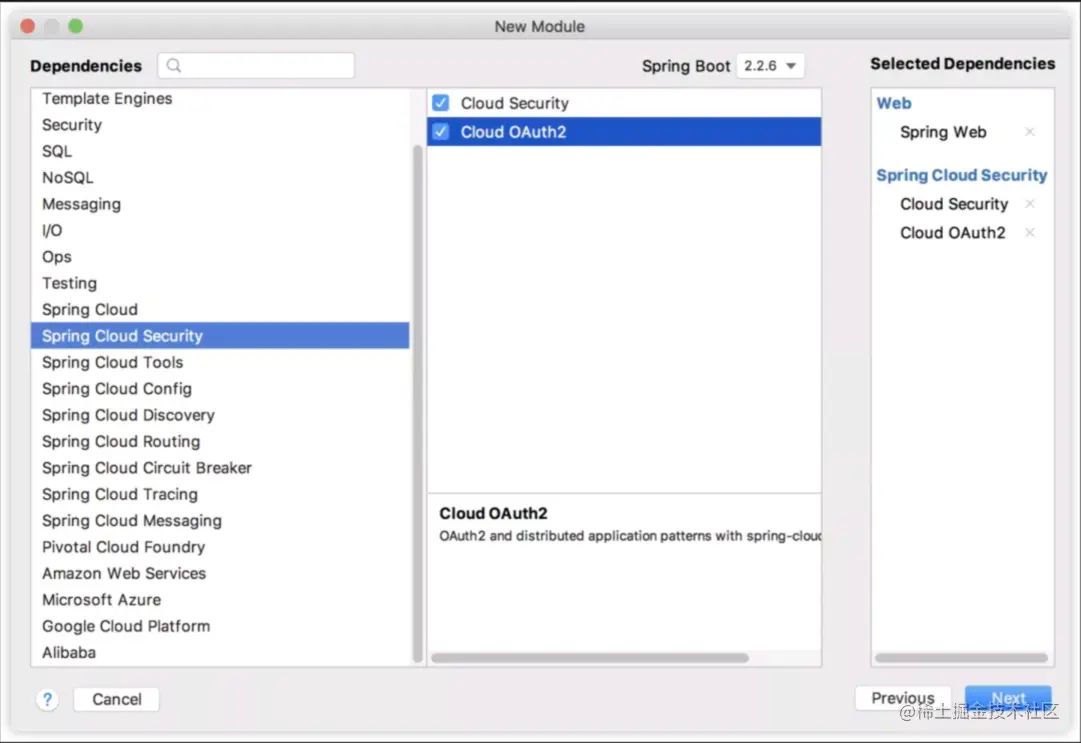Select the Spring Cloud Discovery category

220,415
